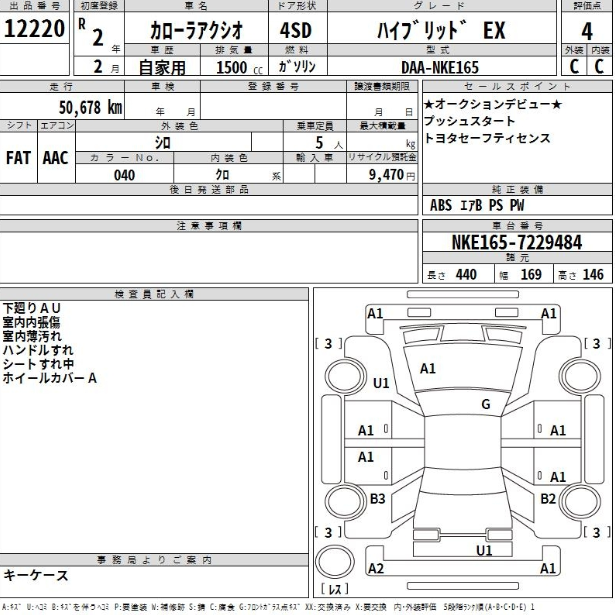Select the U1 mark near the trunk

pos(484,550)
